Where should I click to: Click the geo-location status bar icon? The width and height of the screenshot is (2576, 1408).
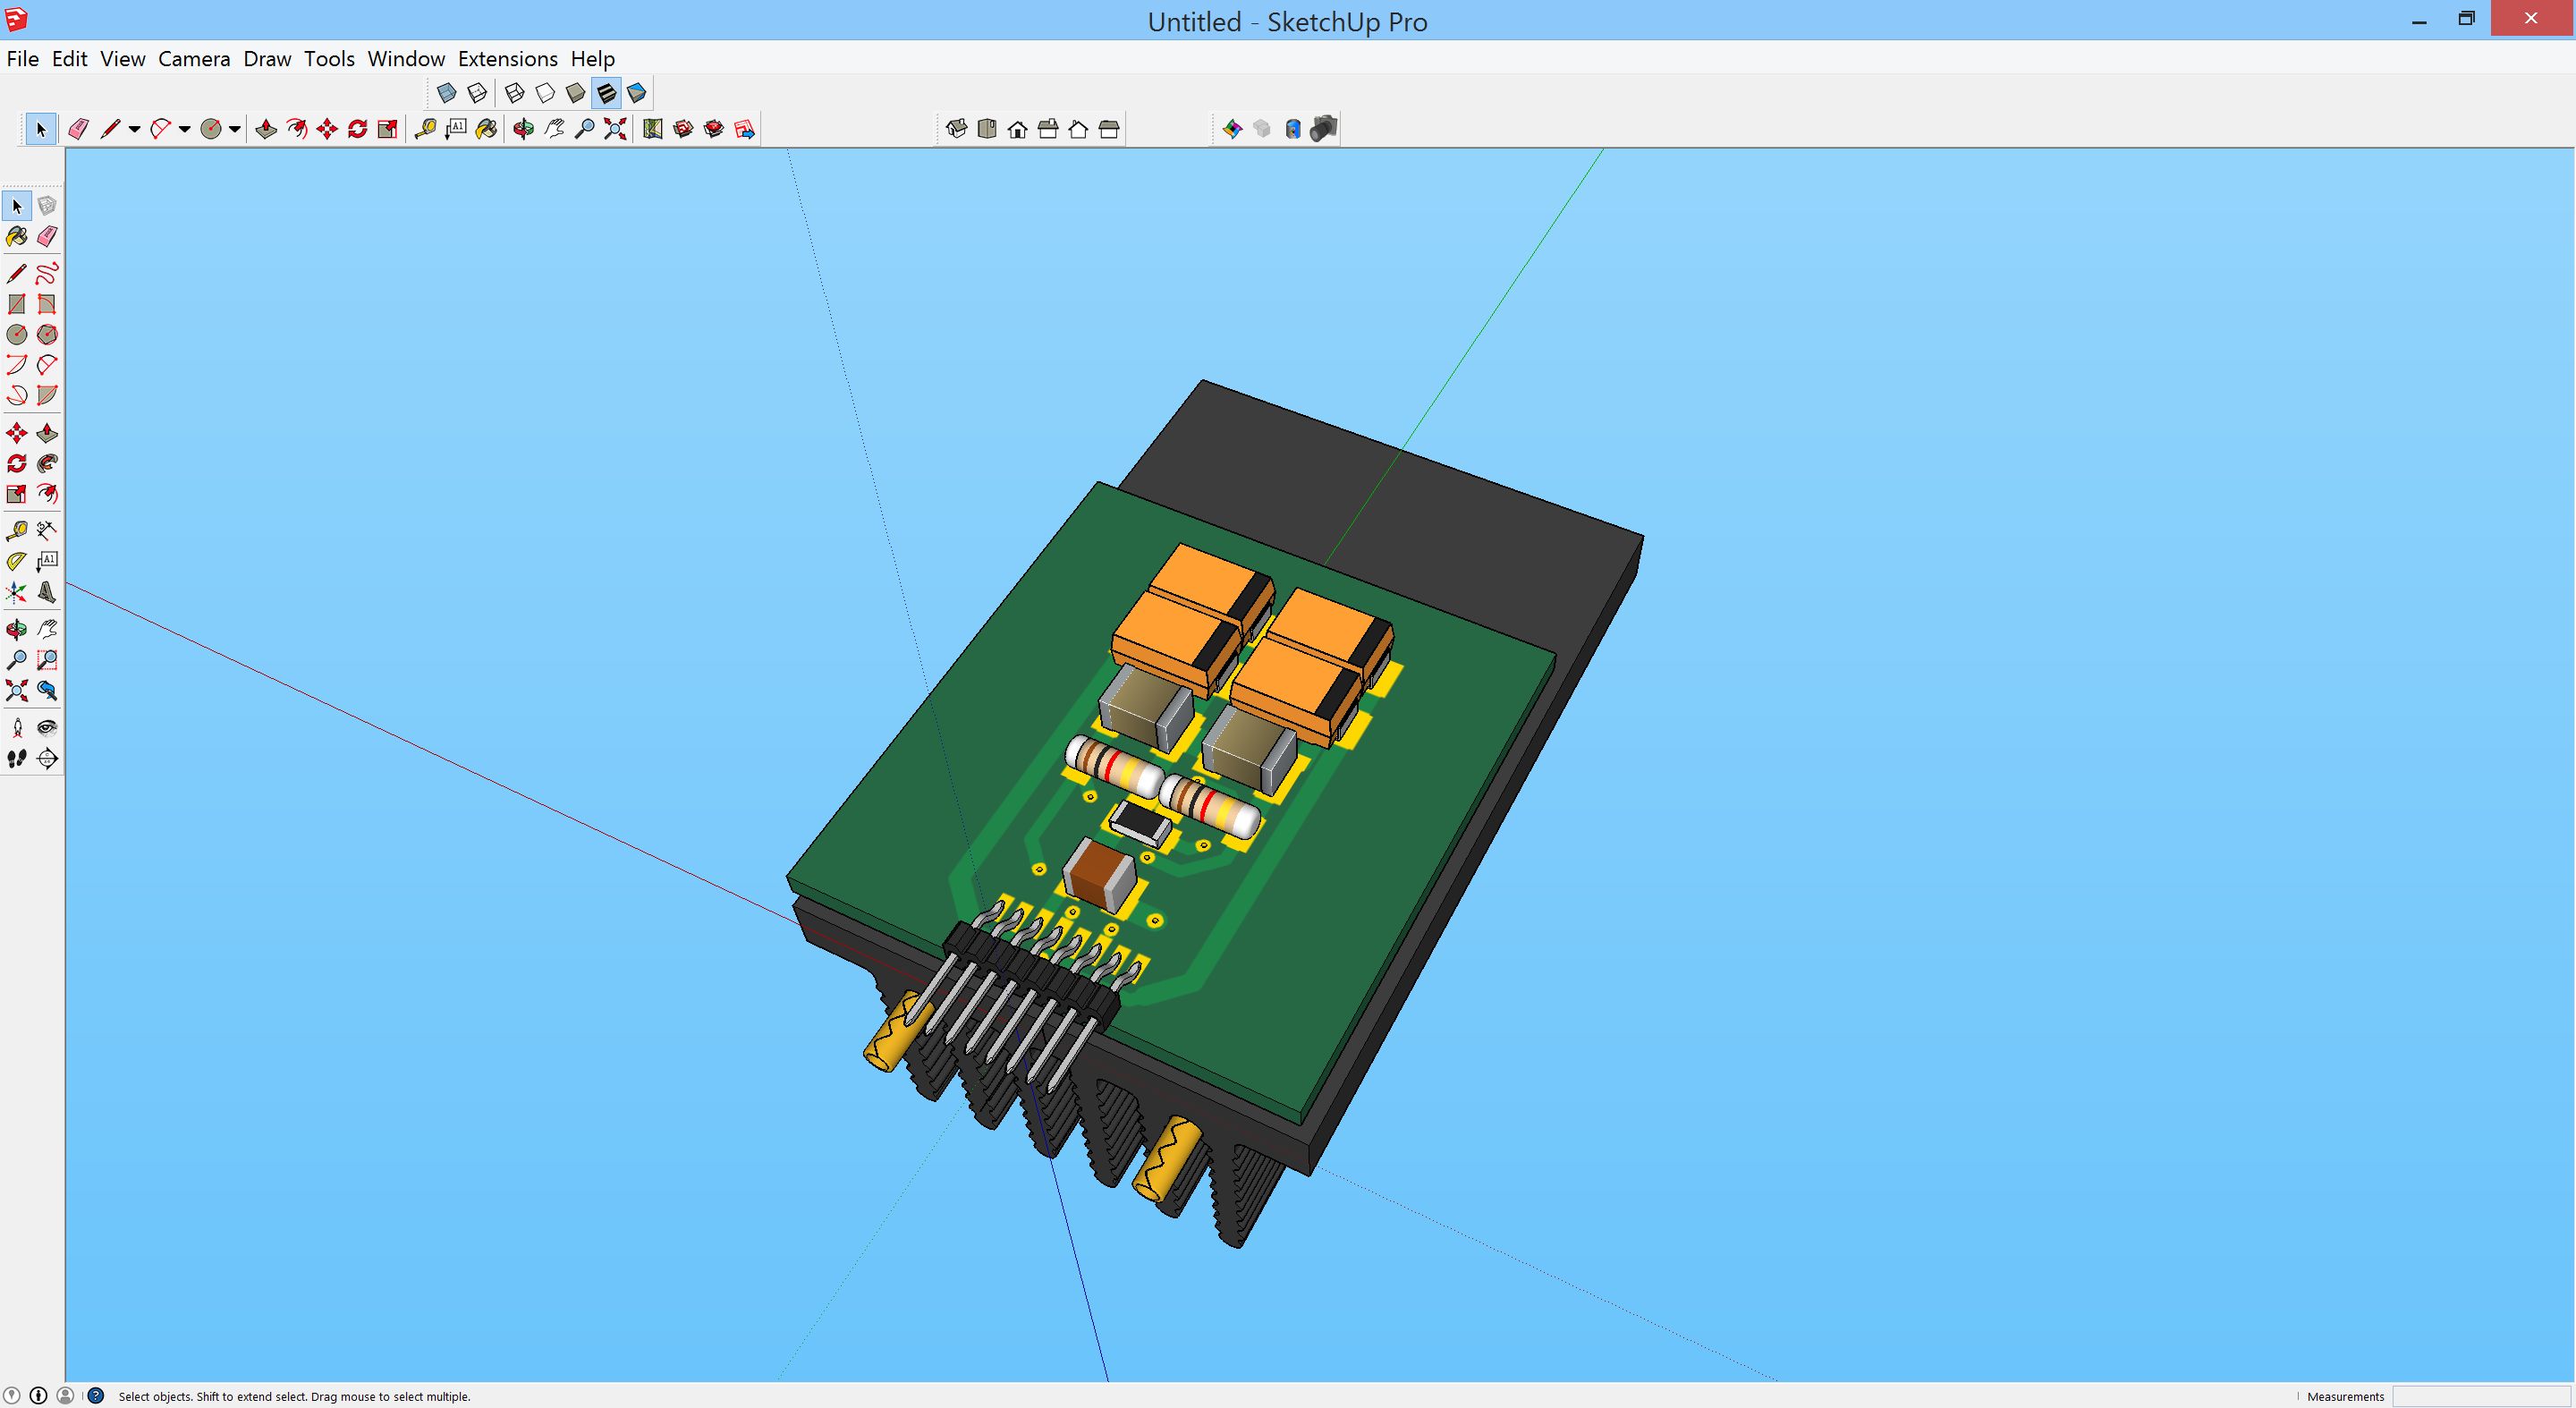pos(12,1396)
